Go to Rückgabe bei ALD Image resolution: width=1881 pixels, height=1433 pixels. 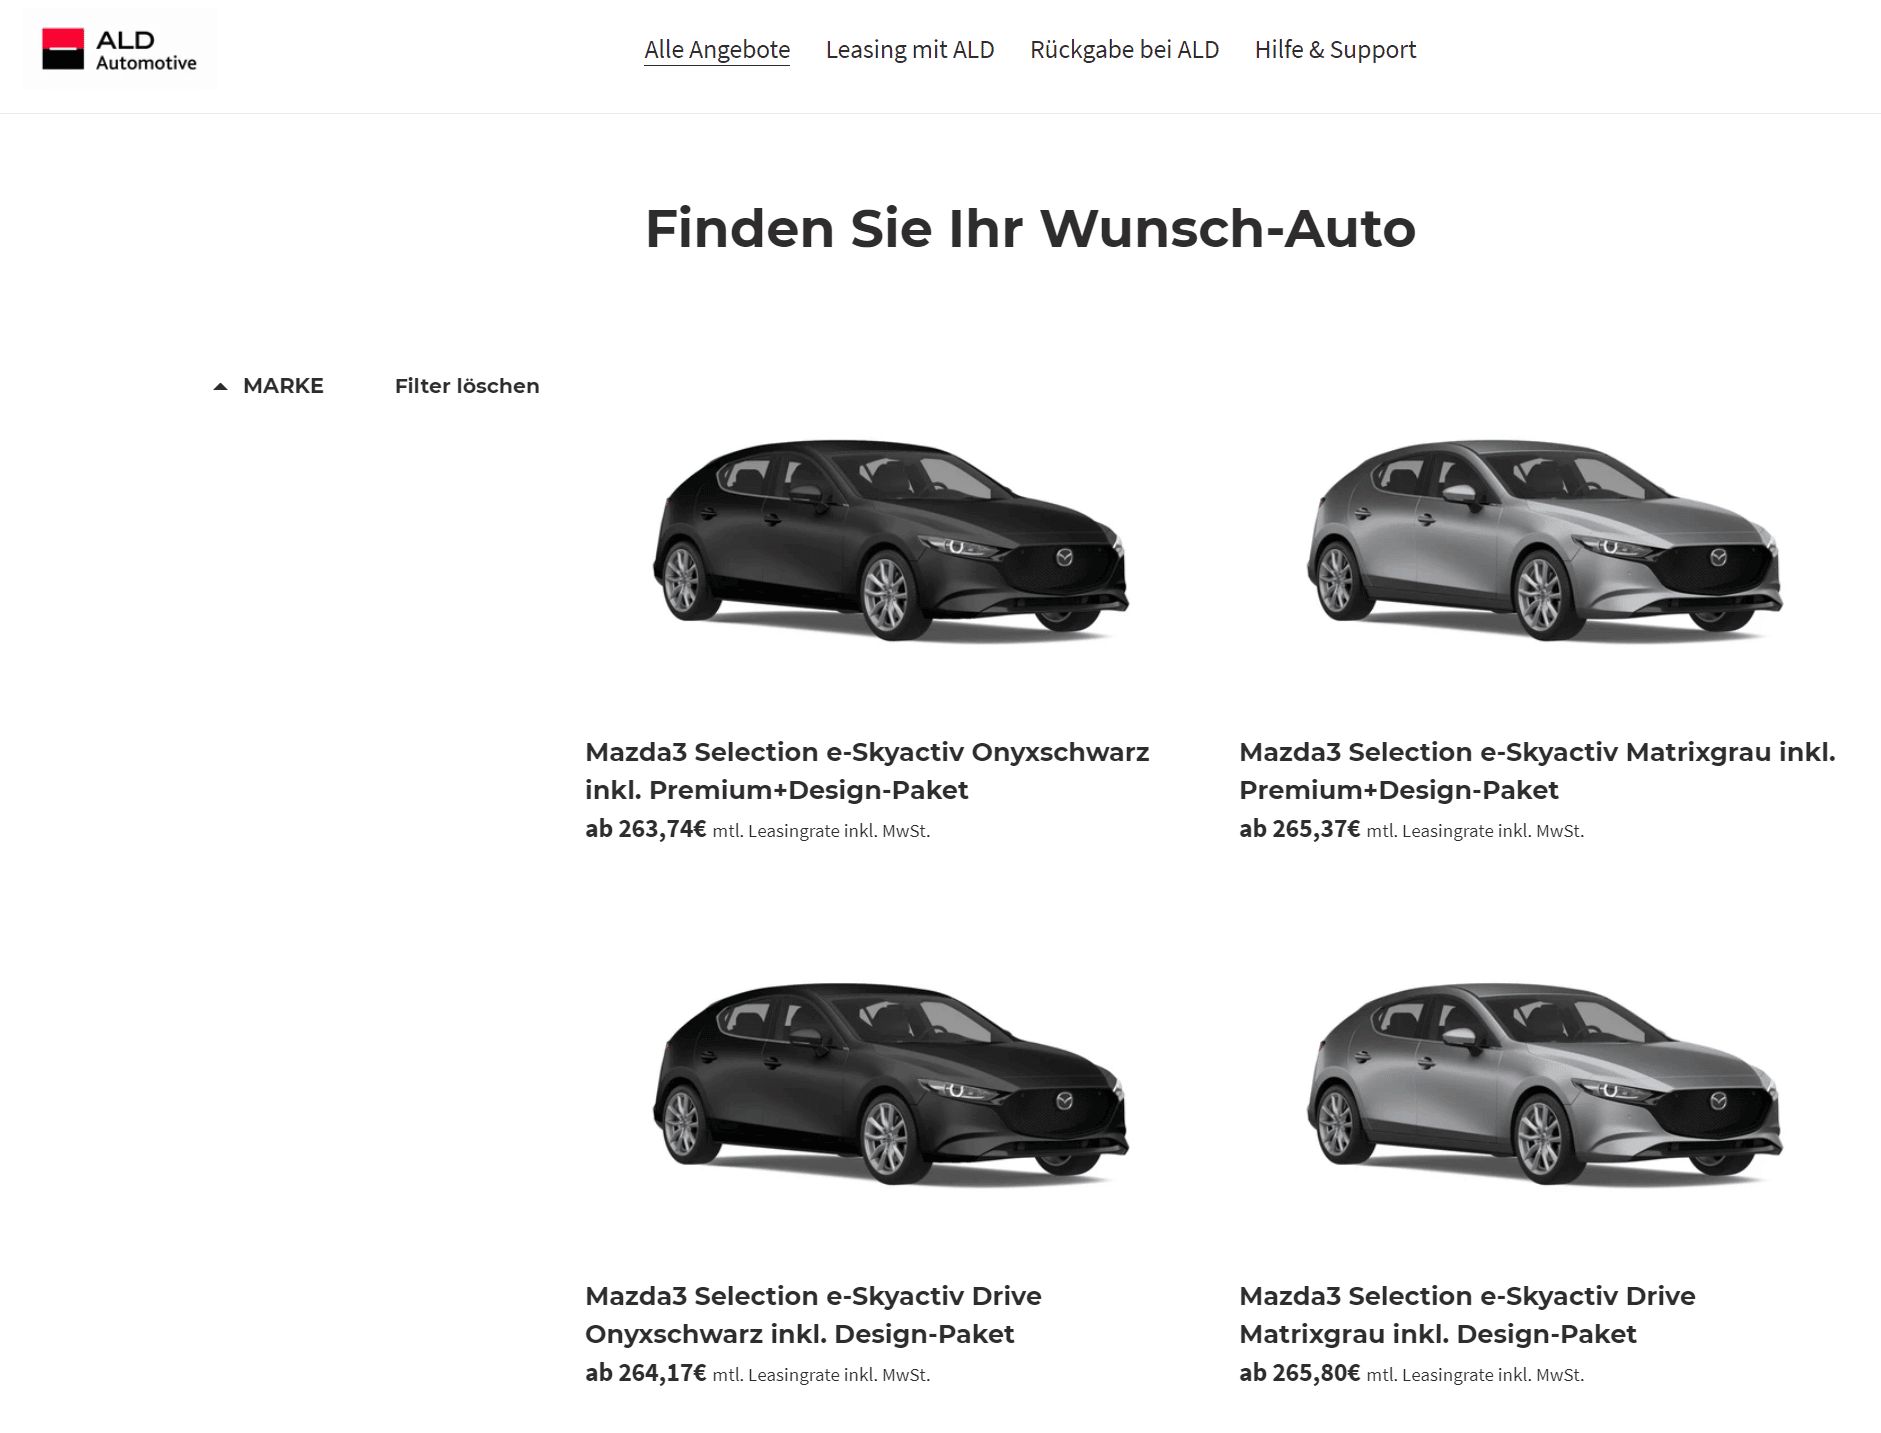click(1124, 49)
